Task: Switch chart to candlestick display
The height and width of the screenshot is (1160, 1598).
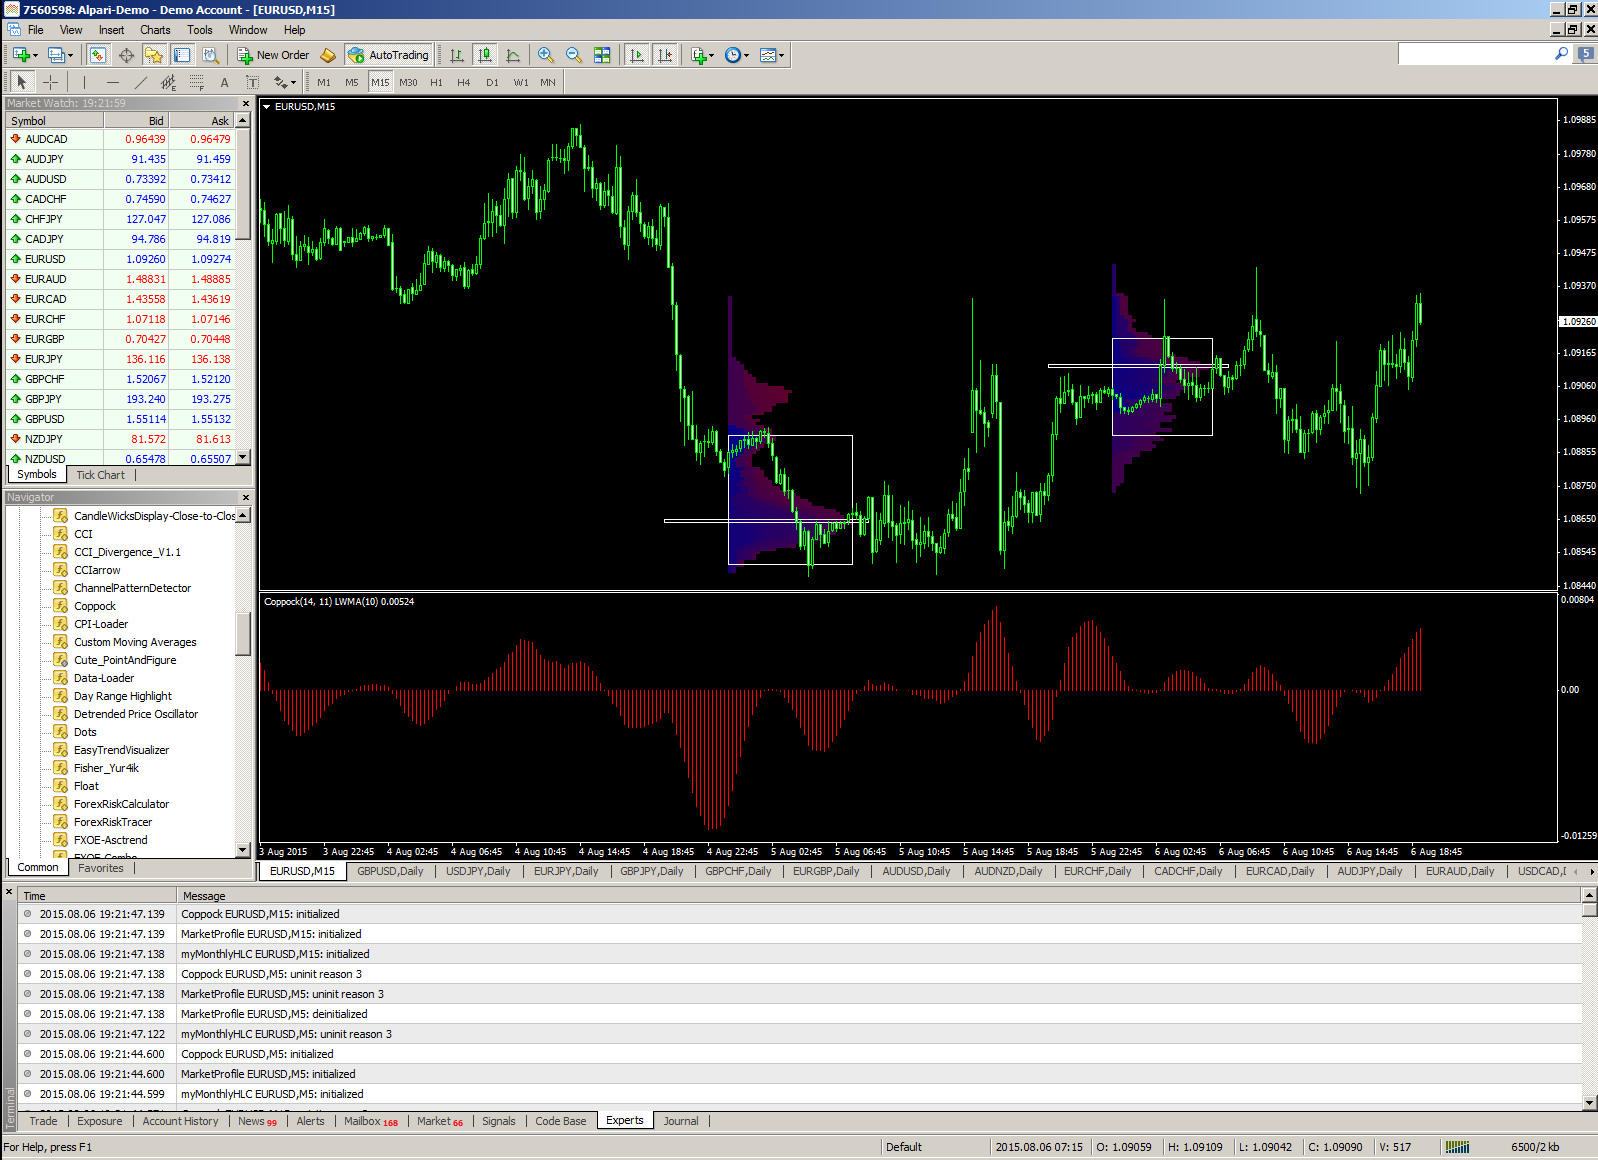Action: click(x=484, y=55)
